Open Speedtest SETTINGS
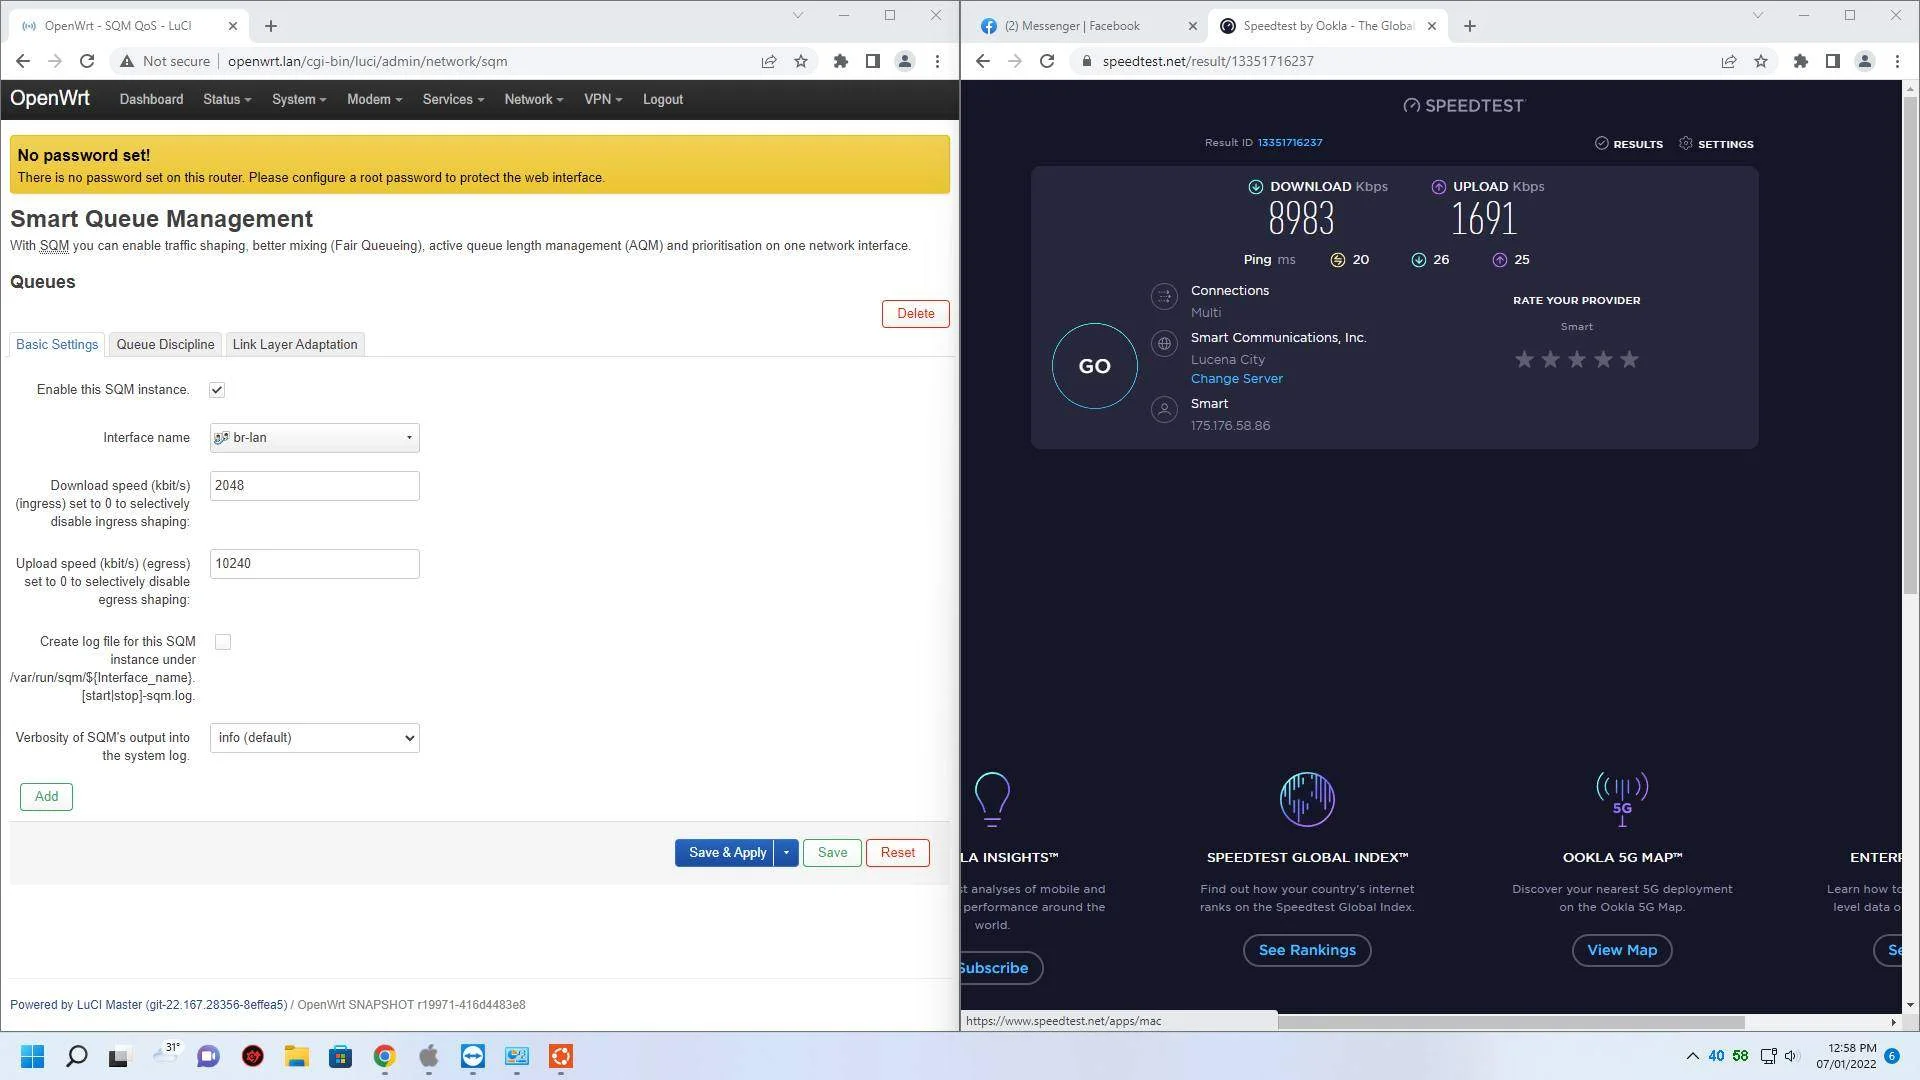Viewport: 1920px width, 1080px height. pos(1716,144)
